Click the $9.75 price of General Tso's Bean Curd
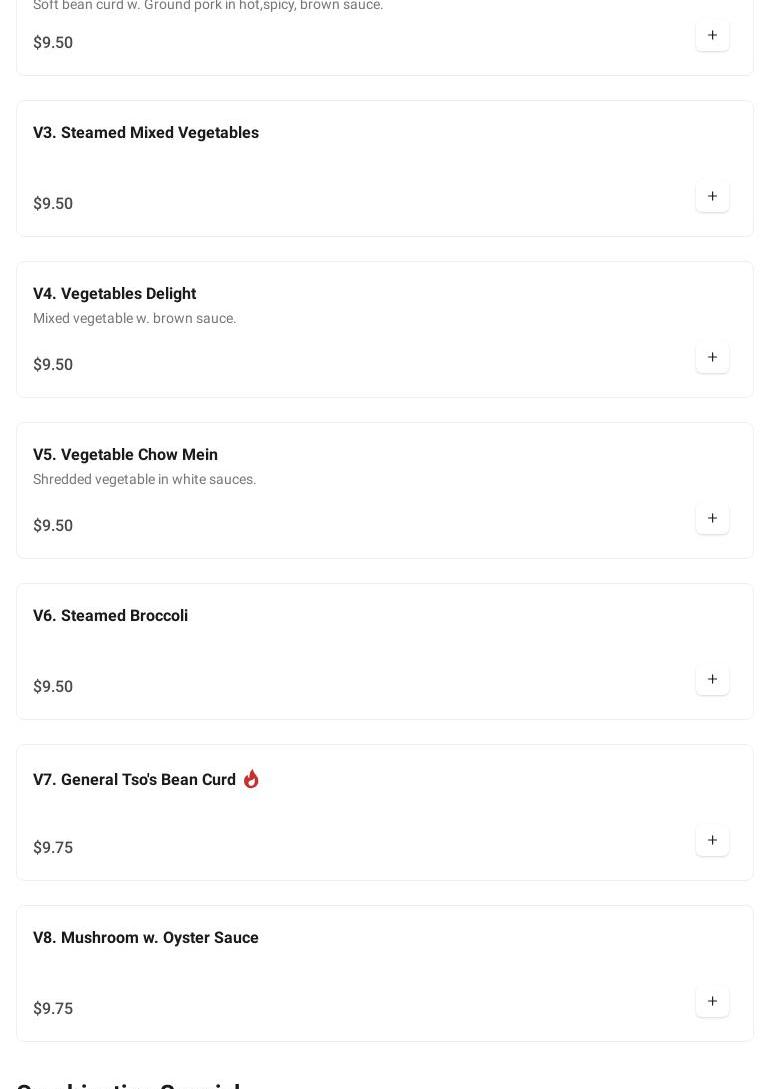Viewport: 770px width, 1089px height. (x=53, y=848)
